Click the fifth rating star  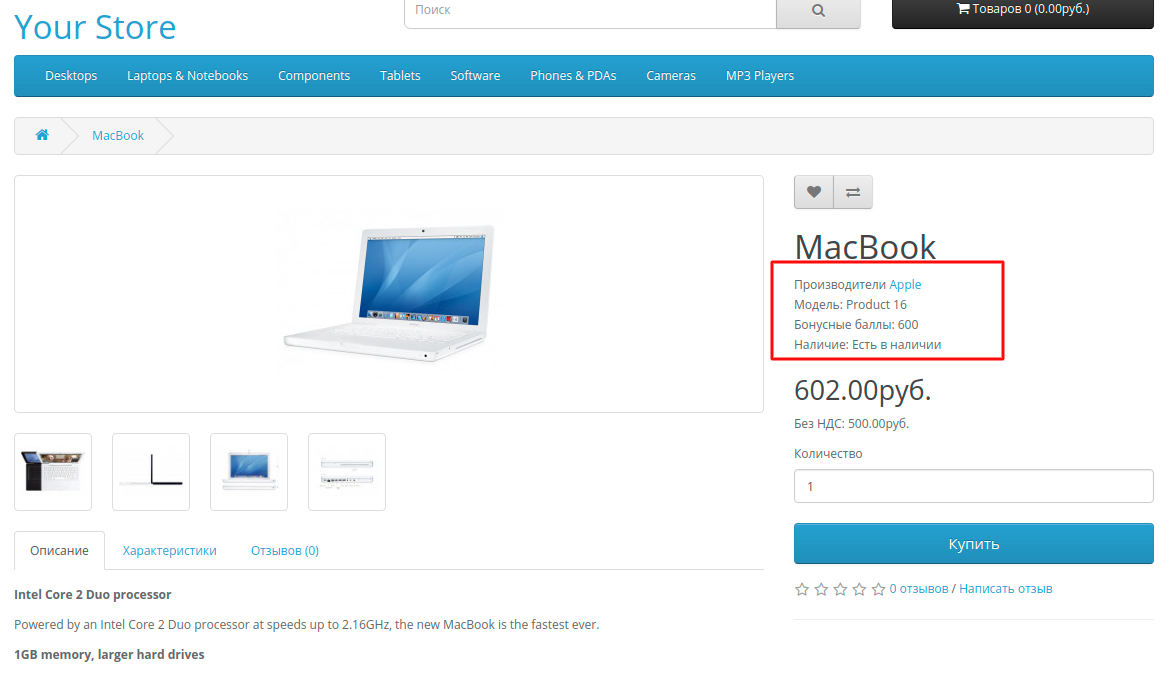click(878, 589)
